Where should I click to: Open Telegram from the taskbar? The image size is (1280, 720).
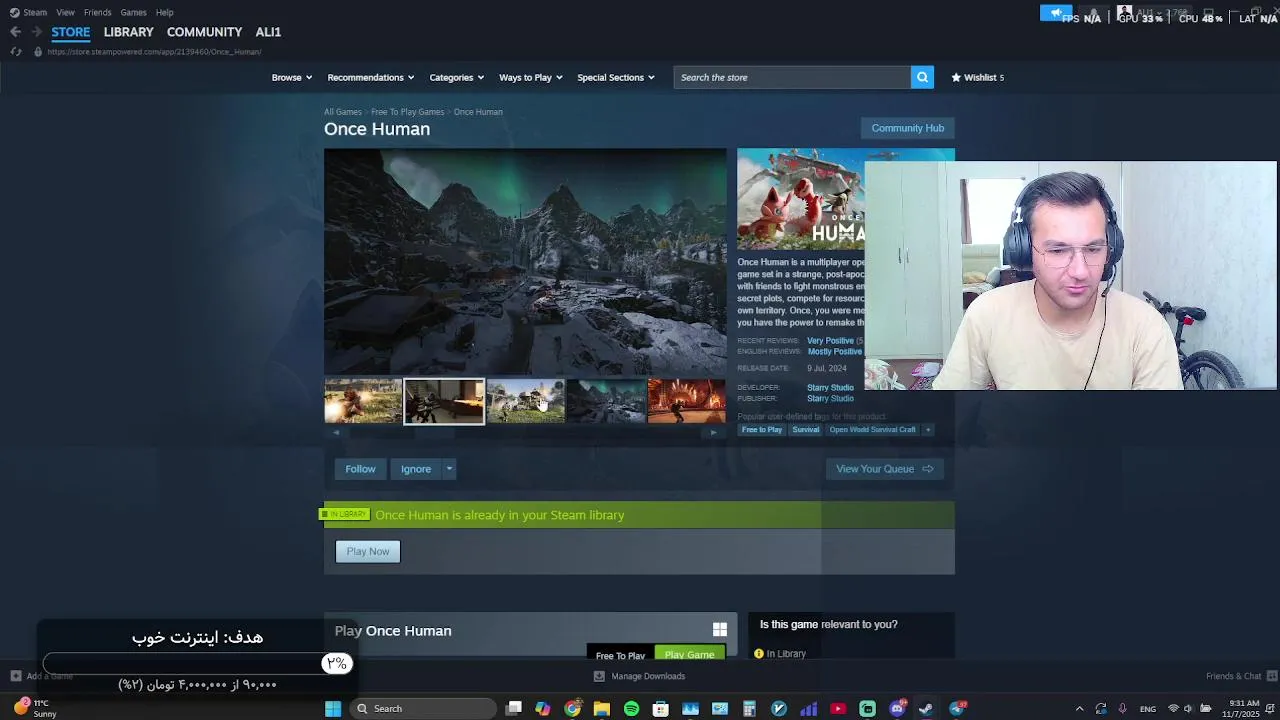tap(957, 709)
